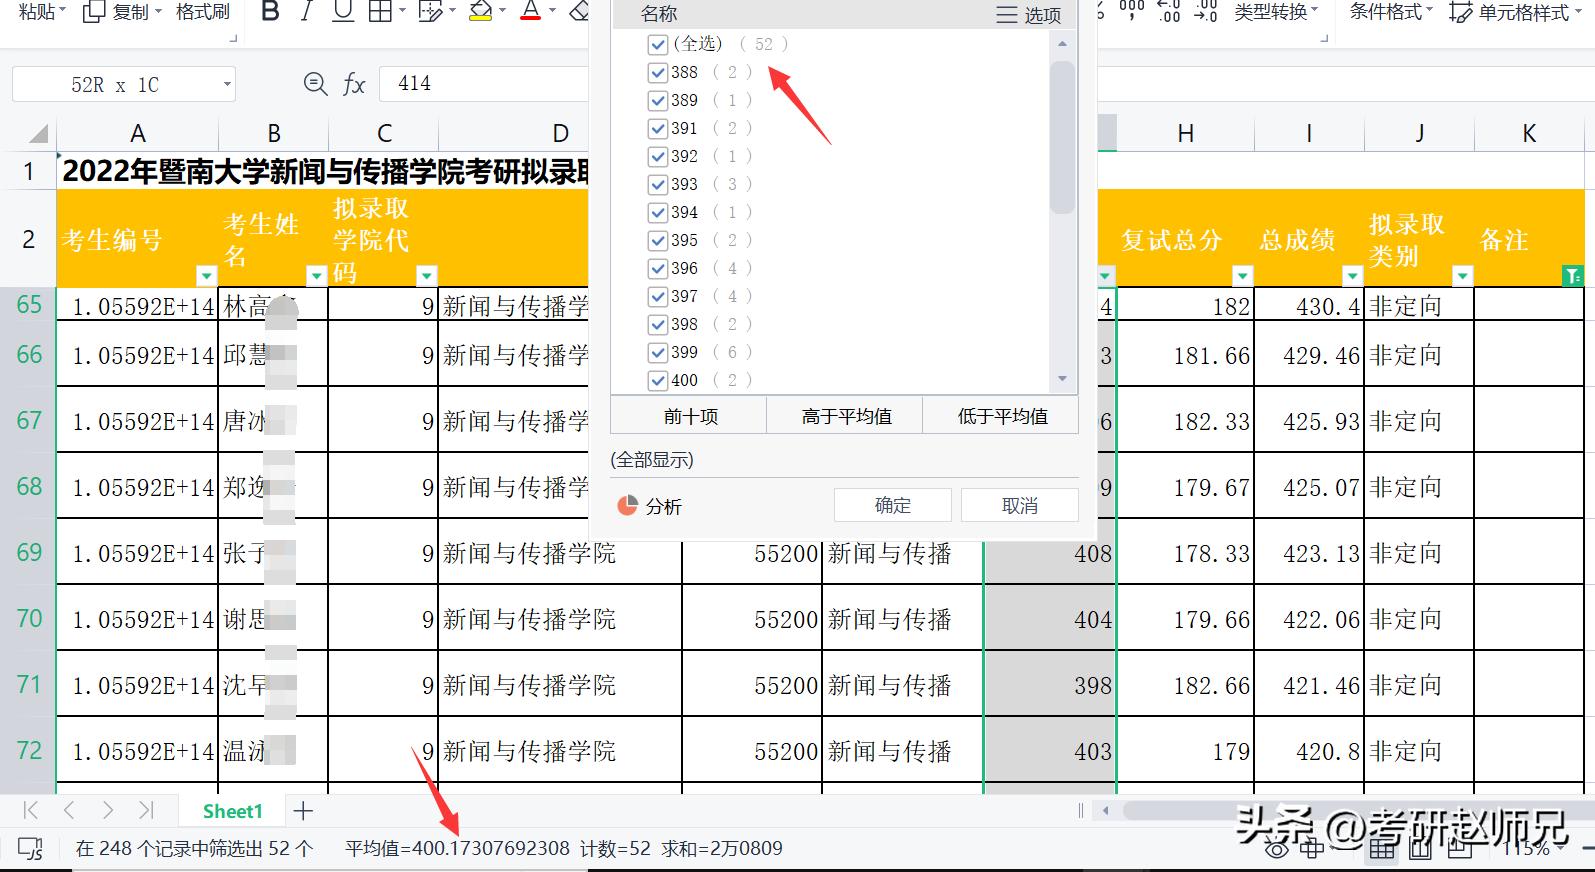1595x872 pixels.
Task: Open the 考生编号 column filter dropdown
Action: tap(207, 275)
